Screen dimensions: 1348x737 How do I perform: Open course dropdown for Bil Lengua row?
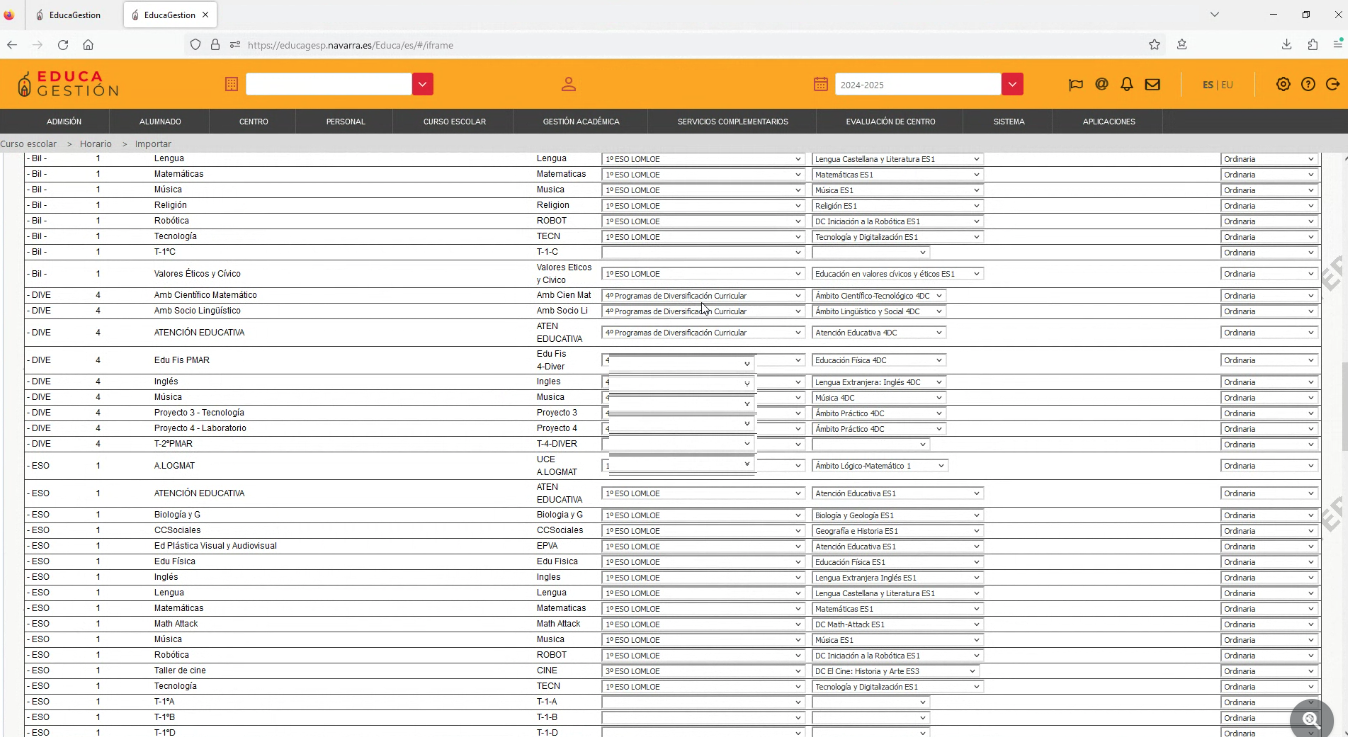tap(703, 159)
